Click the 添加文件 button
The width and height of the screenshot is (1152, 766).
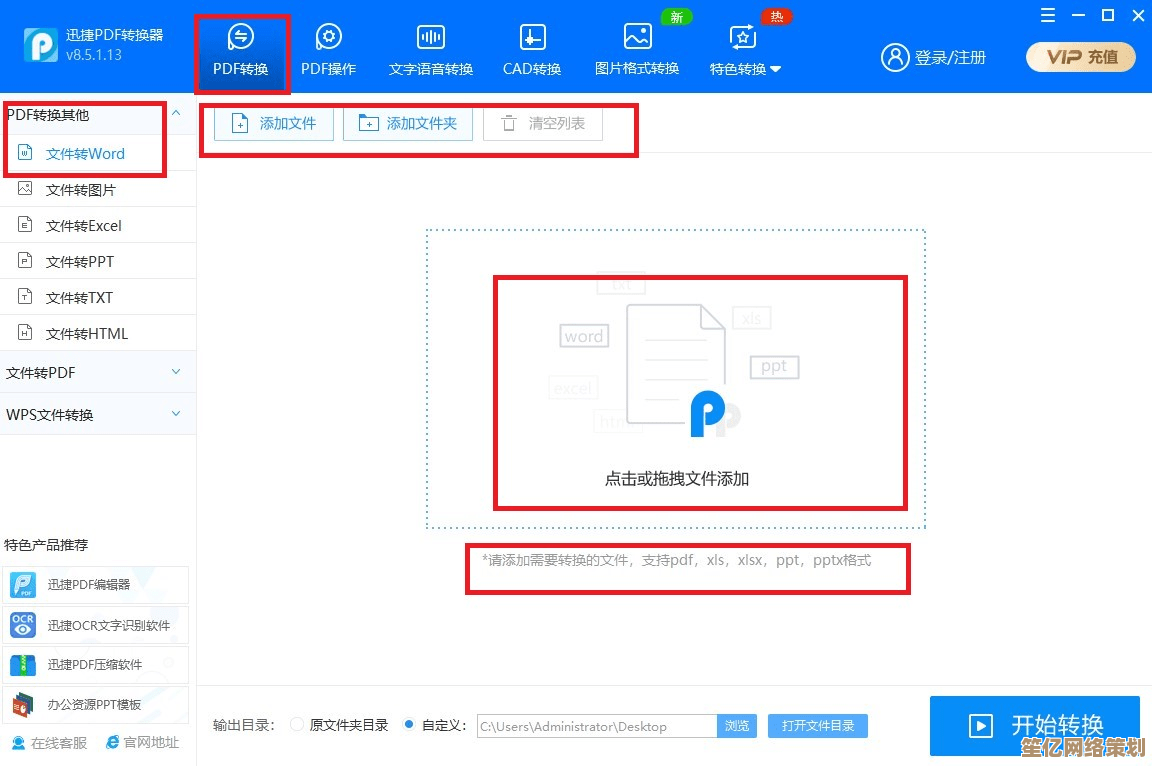pos(274,124)
